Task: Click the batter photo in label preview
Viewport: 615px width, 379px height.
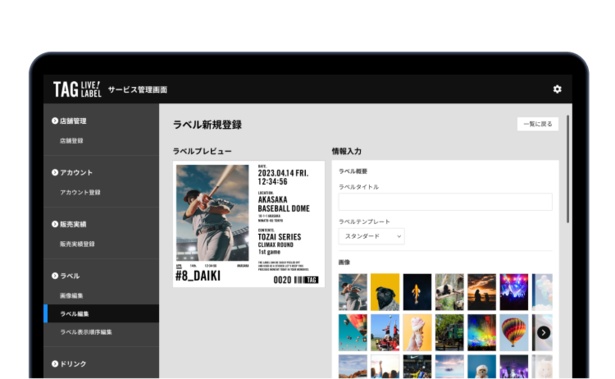Action: pos(212,213)
